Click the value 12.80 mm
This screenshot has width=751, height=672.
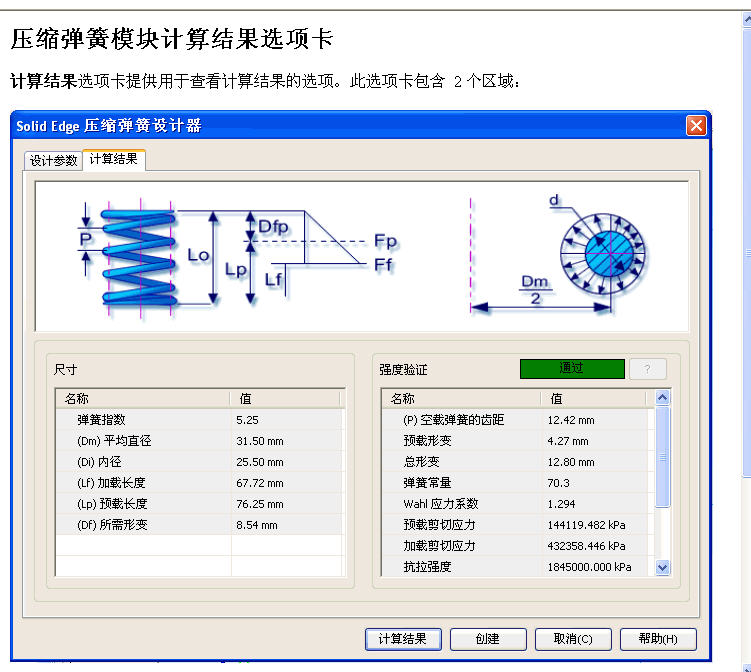click(x=571, y=462)
